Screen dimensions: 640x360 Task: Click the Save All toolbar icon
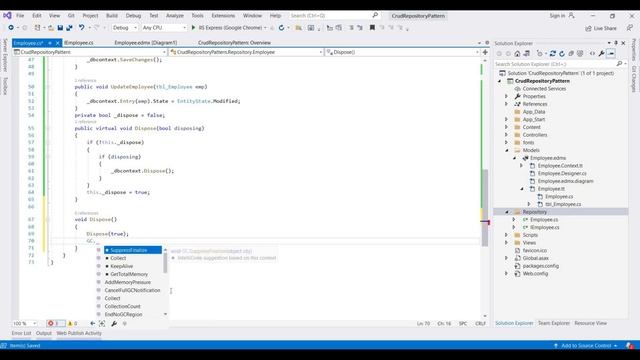click(x=69, y=28)
